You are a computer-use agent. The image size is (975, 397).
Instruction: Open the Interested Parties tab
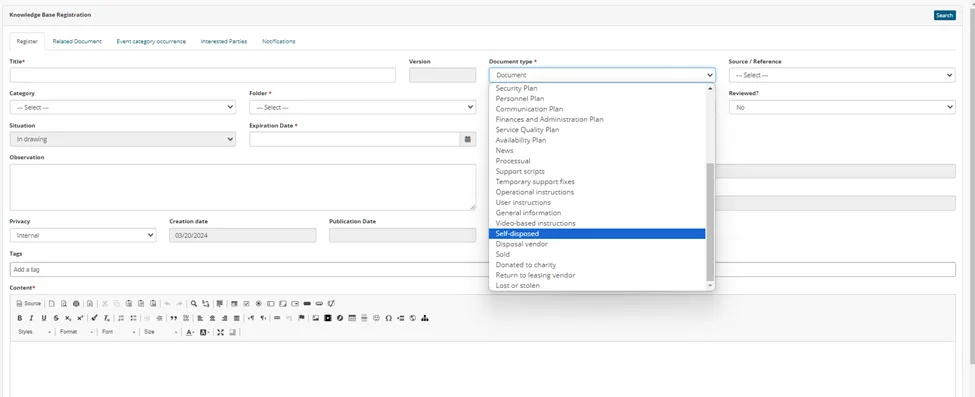coord(224,41)
